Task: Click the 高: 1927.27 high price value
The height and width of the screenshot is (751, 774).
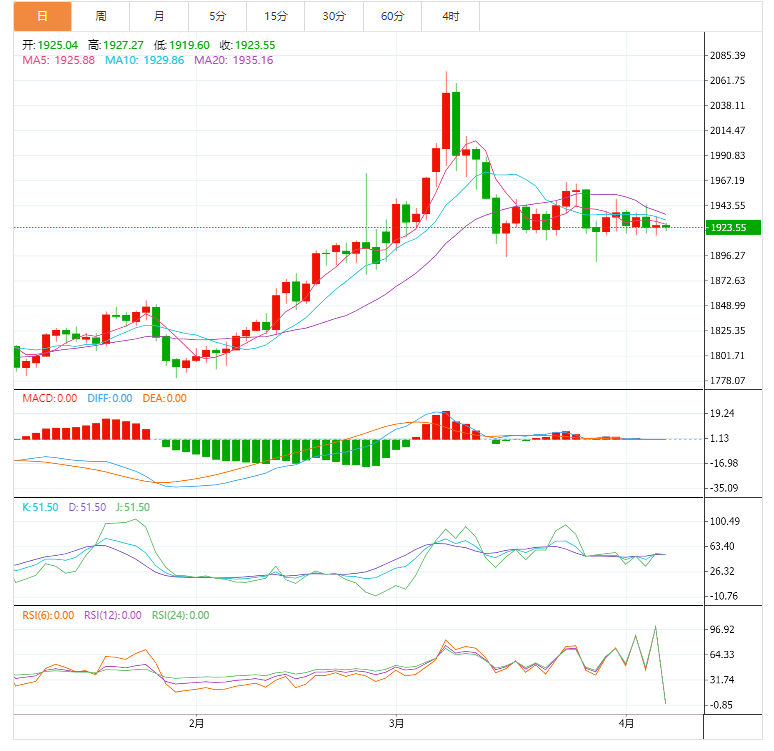Action: point(116,45)
